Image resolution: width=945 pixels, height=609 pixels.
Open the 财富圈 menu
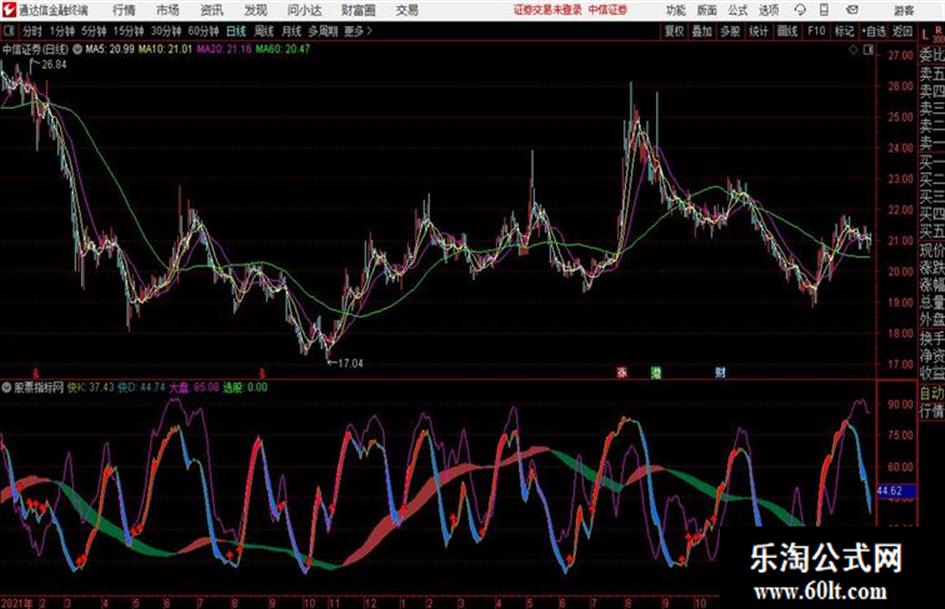[x=358, y=10]
